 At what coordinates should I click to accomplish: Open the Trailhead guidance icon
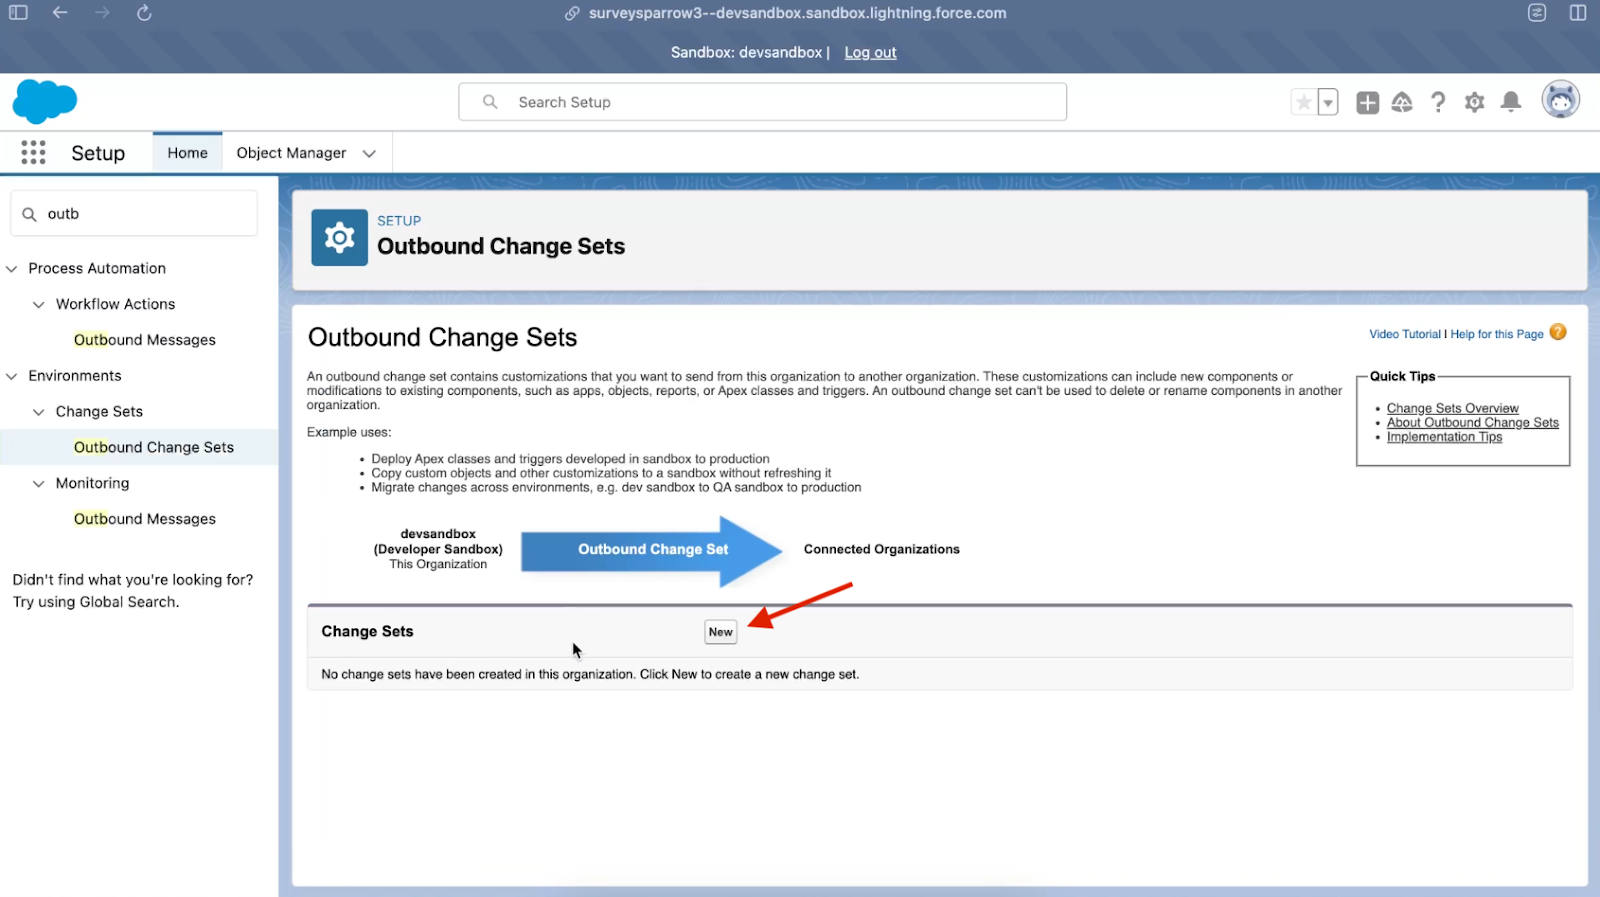pos(1402,102)
